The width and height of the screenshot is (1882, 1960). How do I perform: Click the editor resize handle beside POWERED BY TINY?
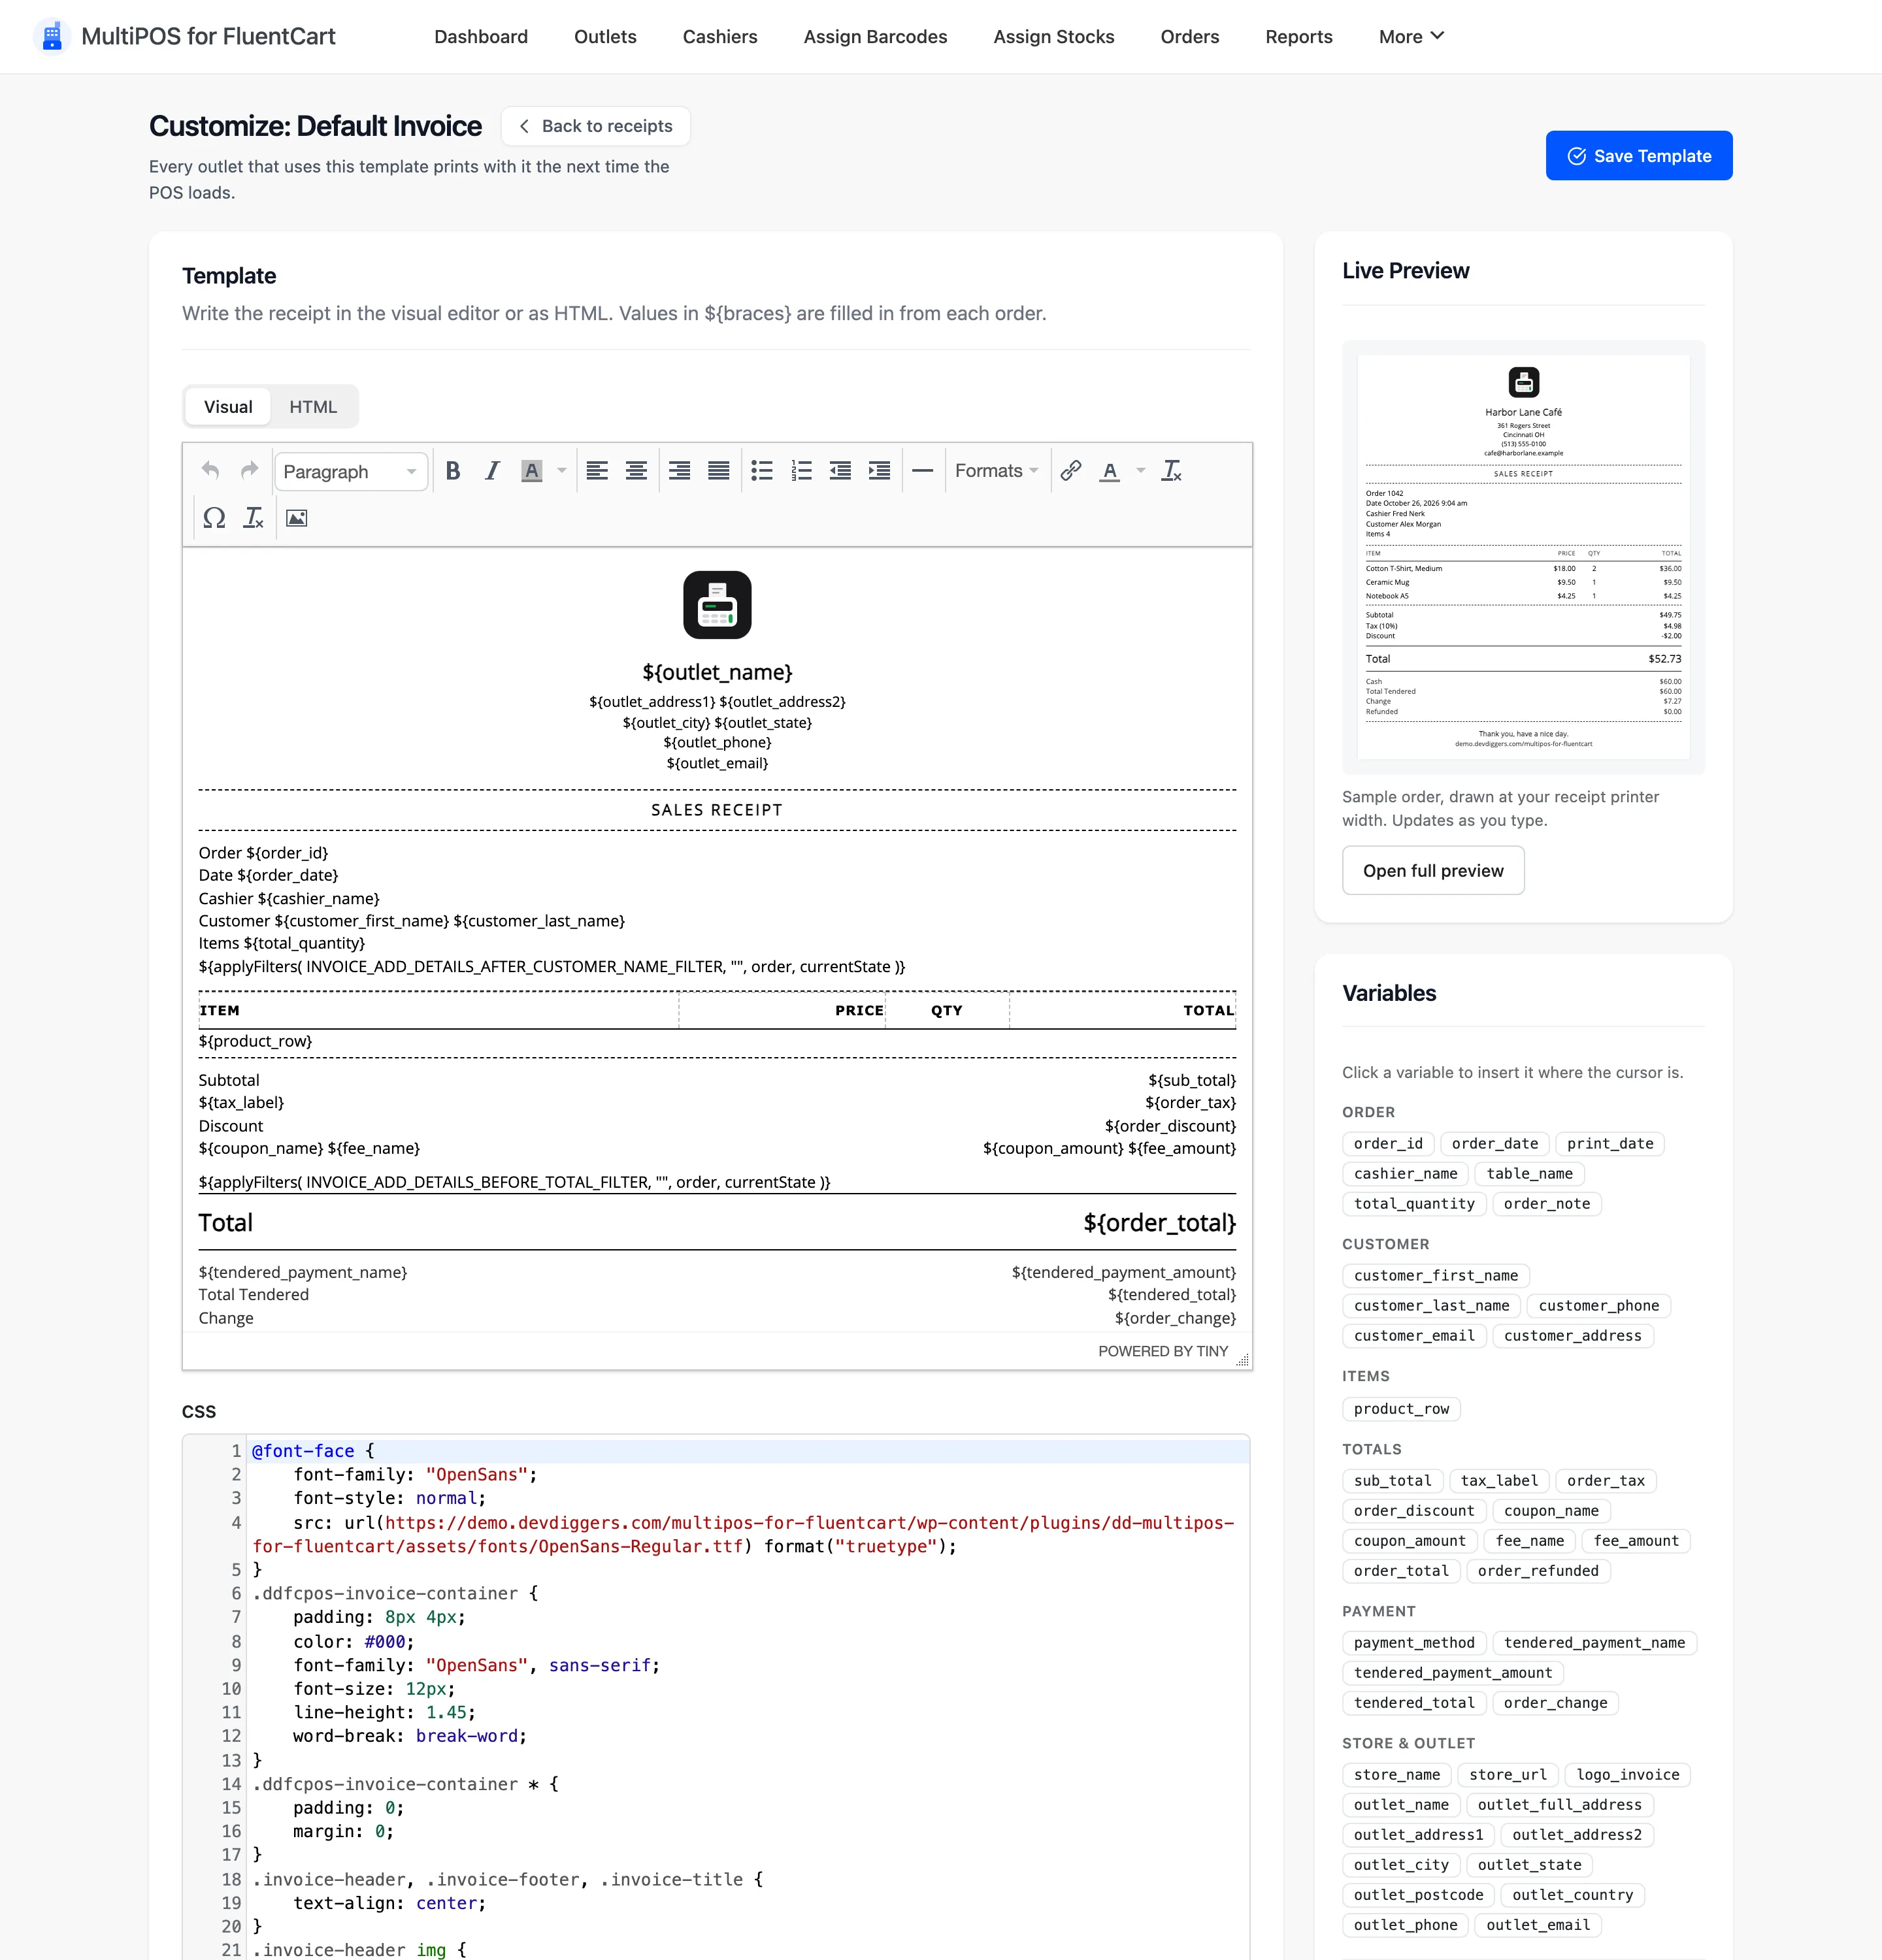(1242, 1360)
